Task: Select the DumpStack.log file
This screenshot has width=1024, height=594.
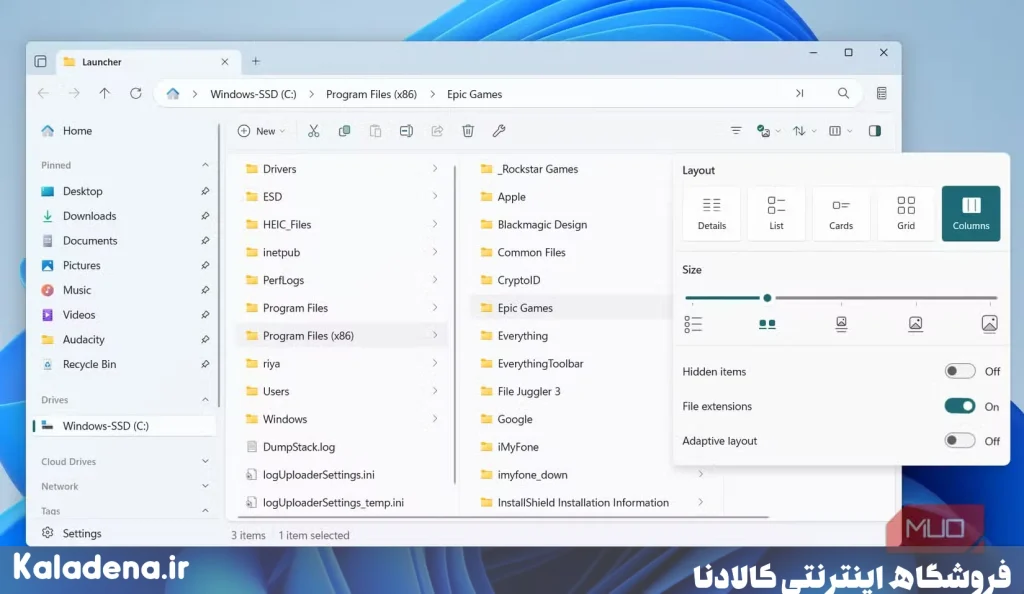Action: point(342,447)
